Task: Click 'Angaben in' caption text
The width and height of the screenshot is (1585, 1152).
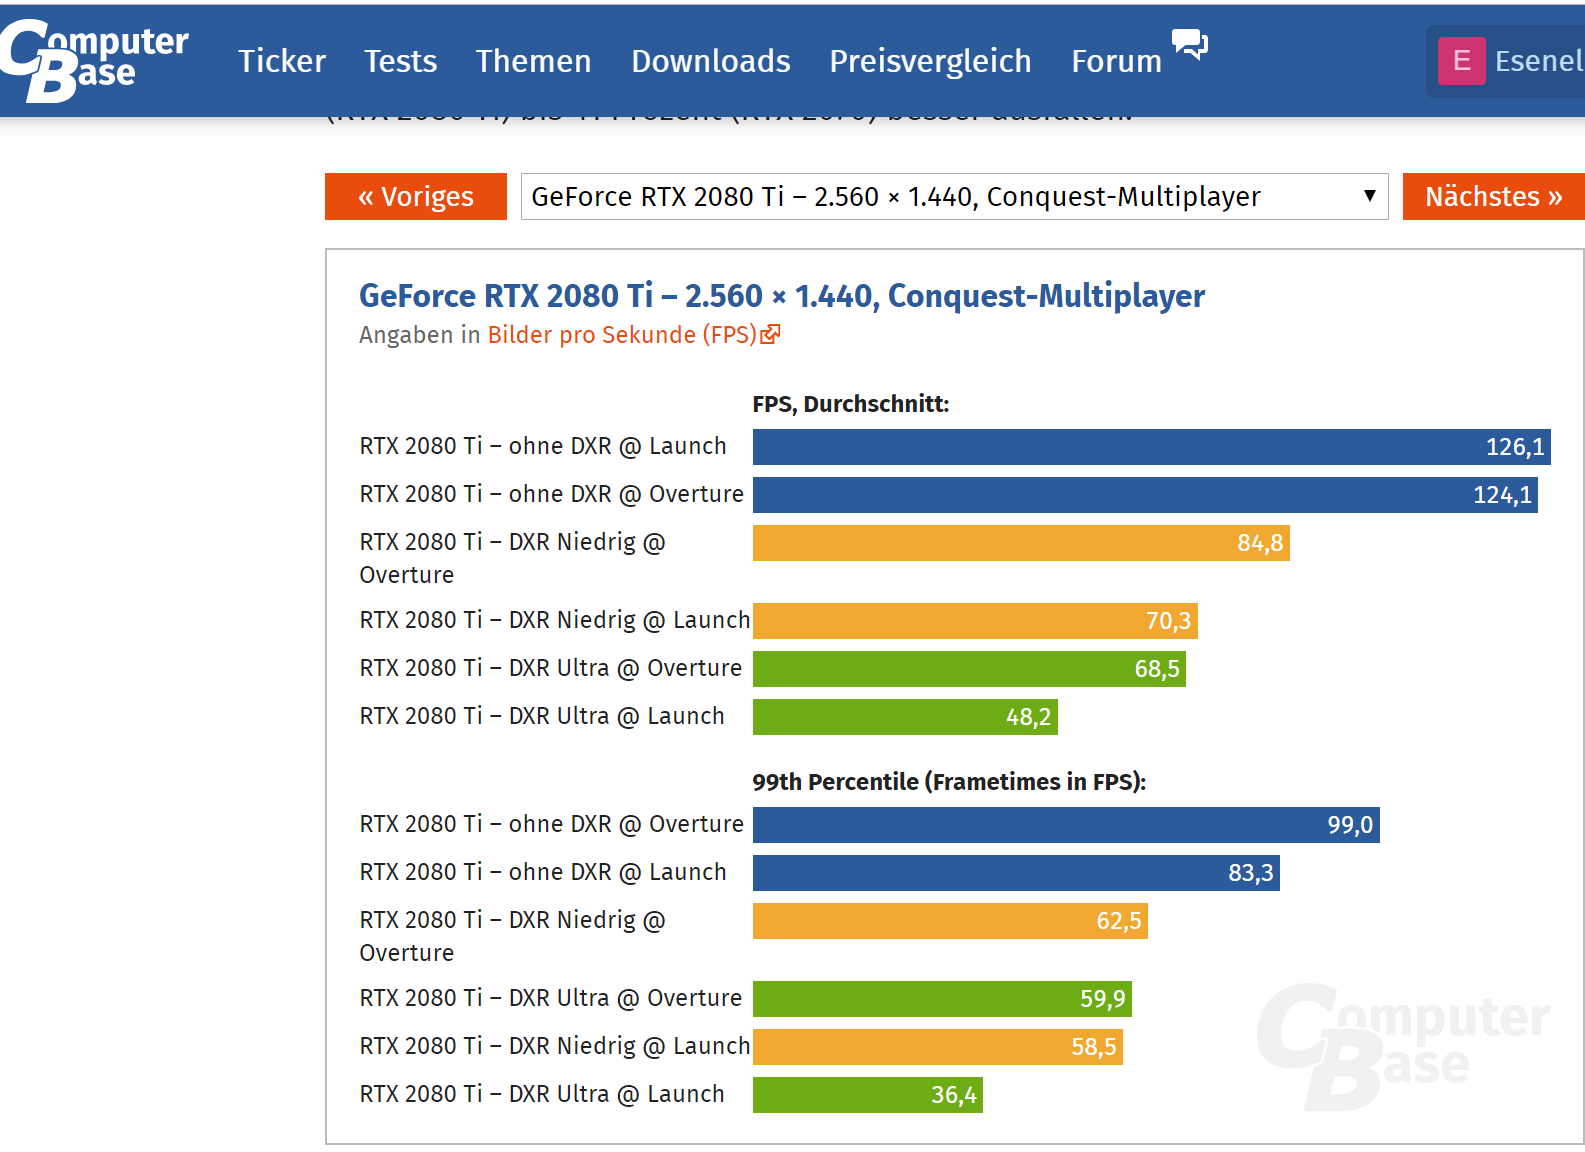Action: click(x=420, y=335)
